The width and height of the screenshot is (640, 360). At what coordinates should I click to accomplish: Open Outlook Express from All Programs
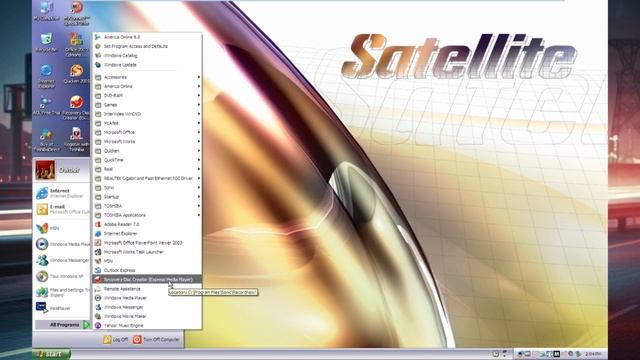click(x=147, y=270)
